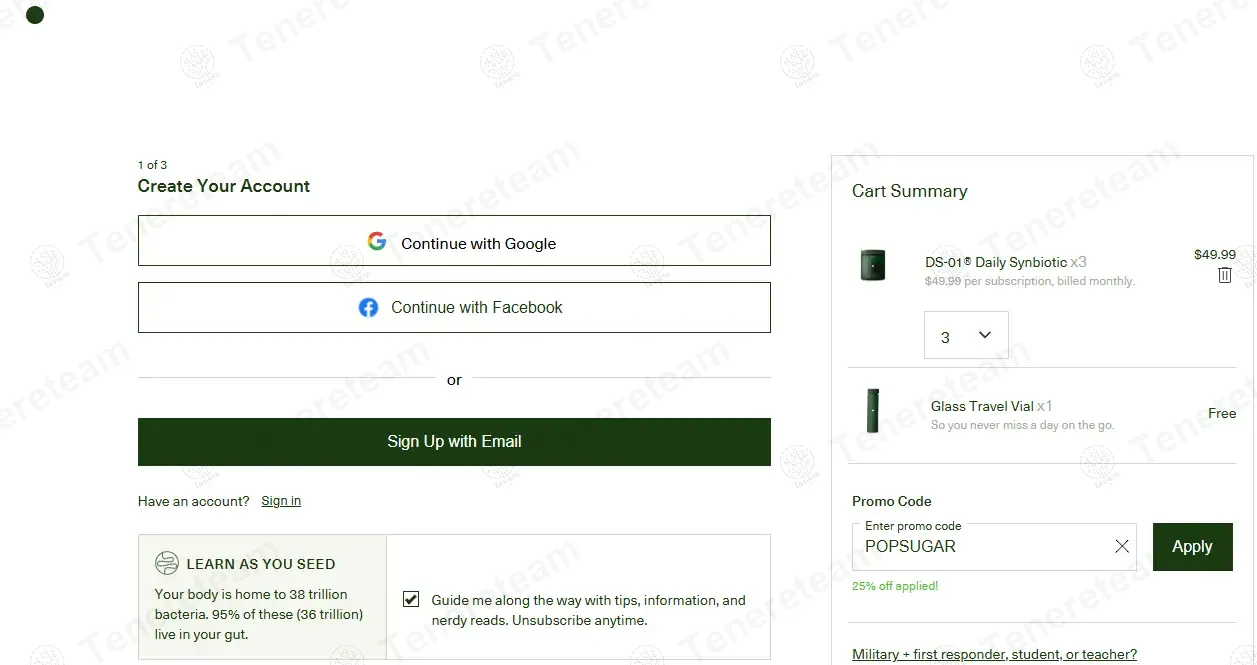Follow the Sign in link
1257x665 pixels.
tap(281, 501)
